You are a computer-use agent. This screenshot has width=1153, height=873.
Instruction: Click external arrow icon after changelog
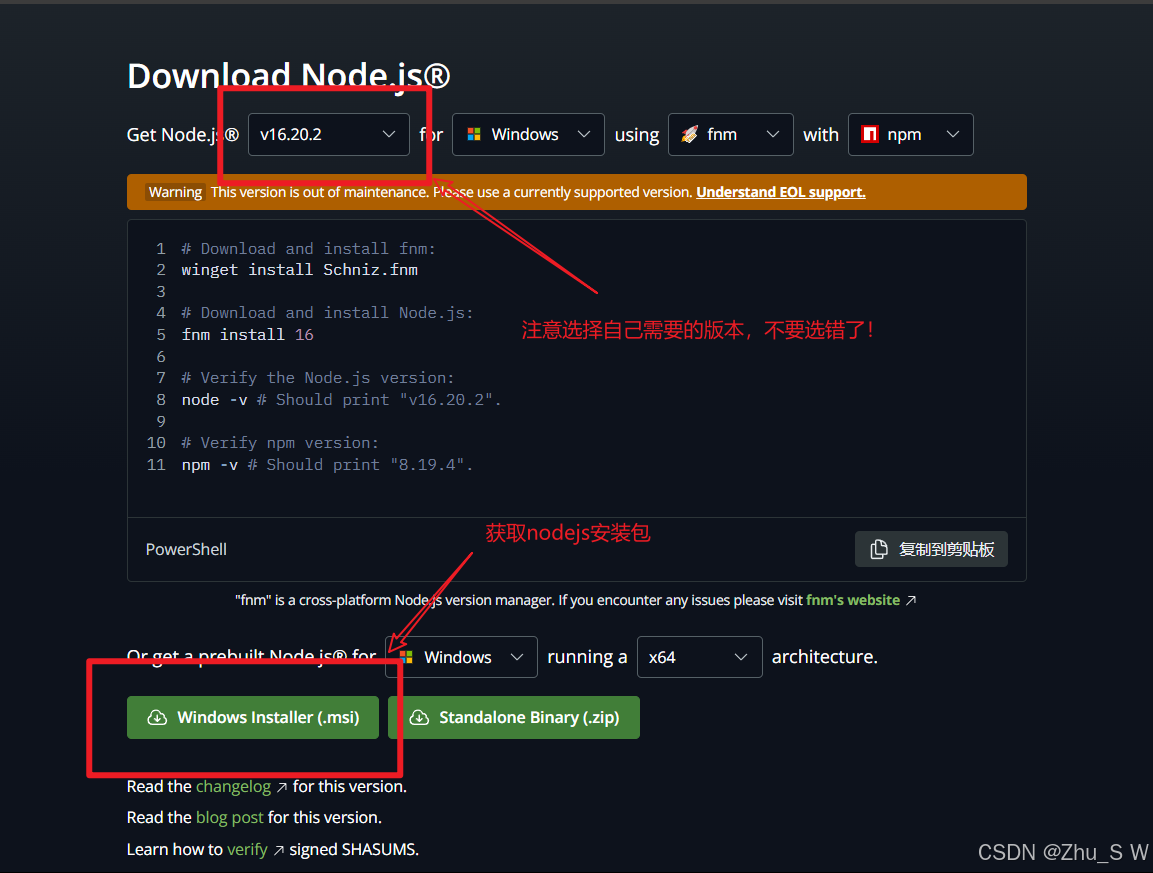coord(282,787)
